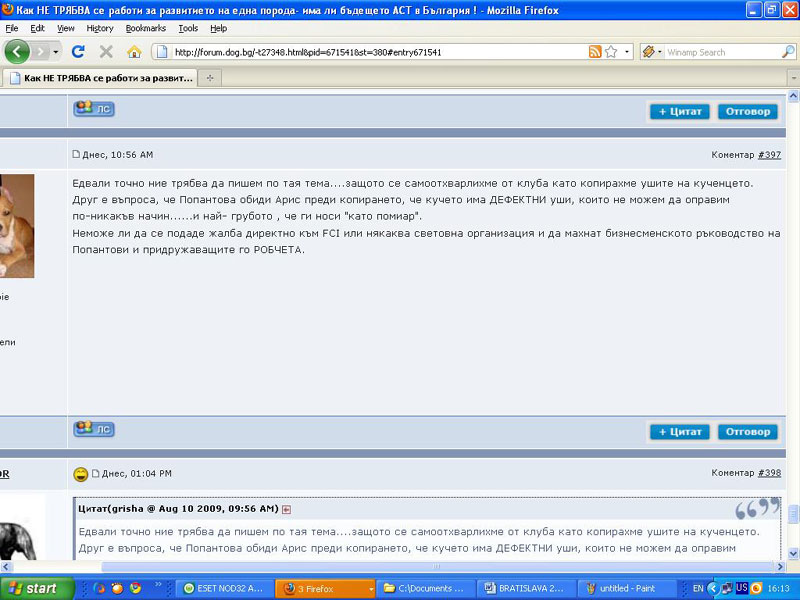Screen dimensions: 800x600
Task: Subscribe via the orange RSS feed icon
Action: (x=595, y=52)
